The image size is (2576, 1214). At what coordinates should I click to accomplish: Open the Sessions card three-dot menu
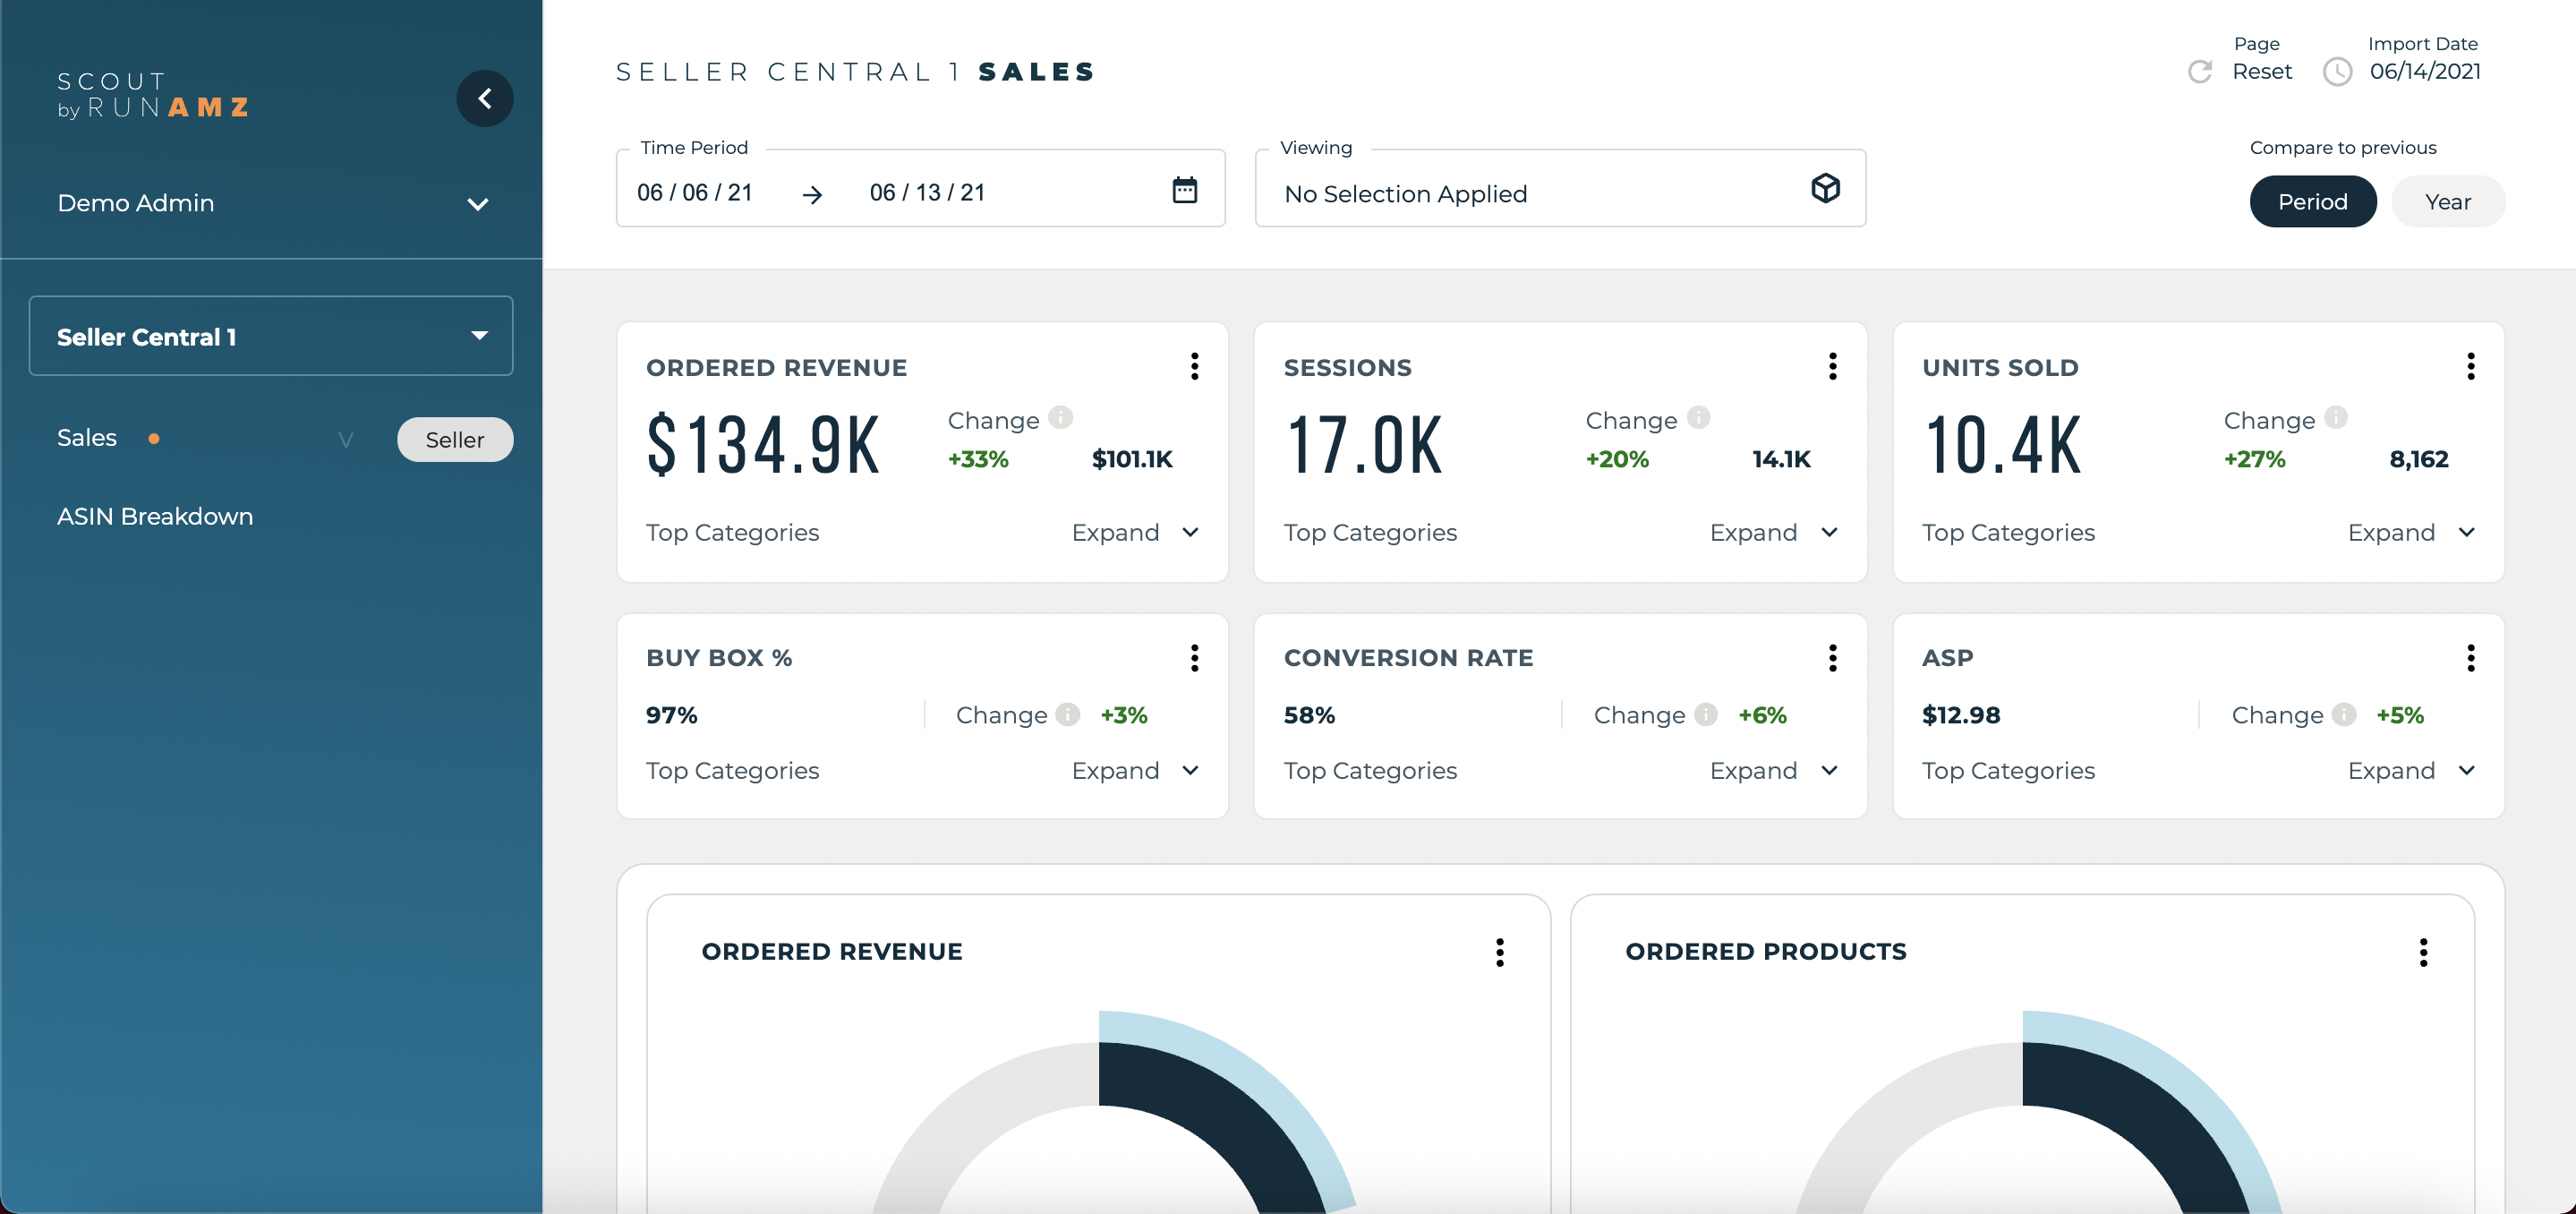[1832, 366]
